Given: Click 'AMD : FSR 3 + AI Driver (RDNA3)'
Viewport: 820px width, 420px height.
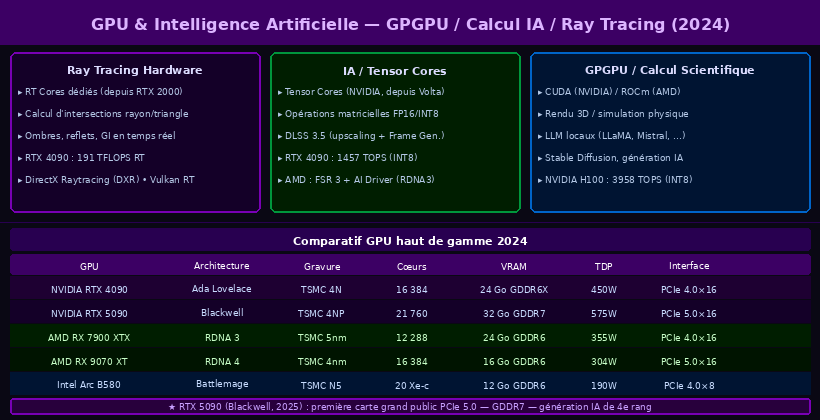Looking at the screenshot, I should (x=359, y=180).
